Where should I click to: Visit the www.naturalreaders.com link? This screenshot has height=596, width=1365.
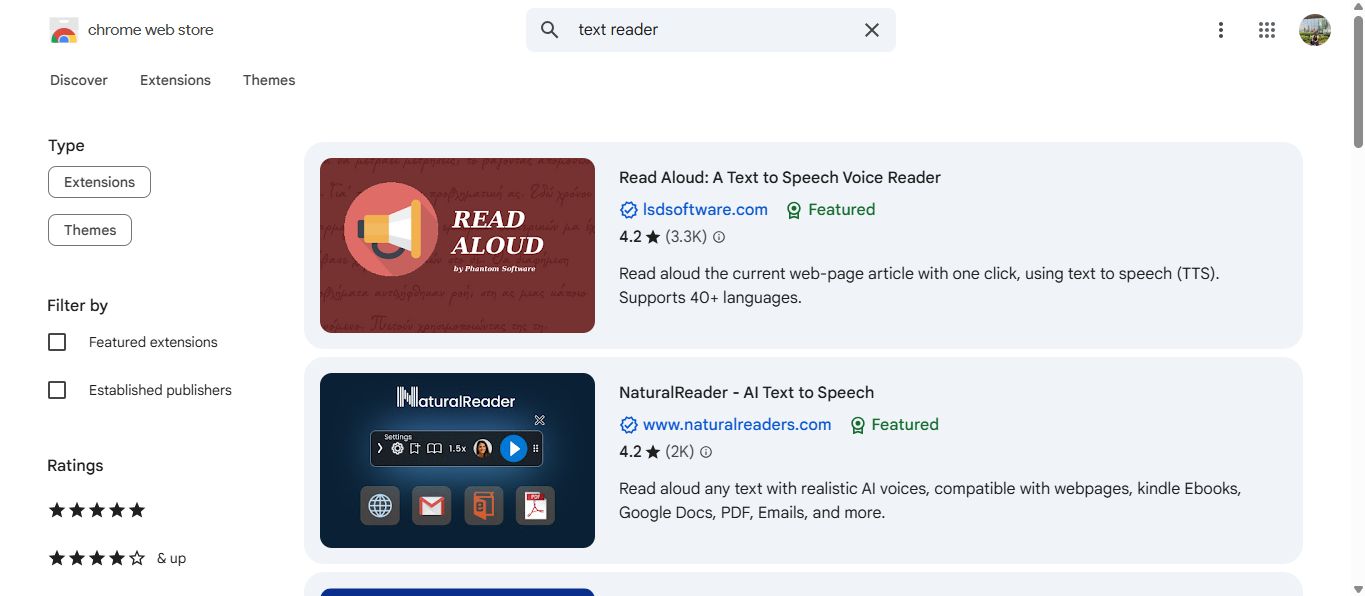pos(737,424)
